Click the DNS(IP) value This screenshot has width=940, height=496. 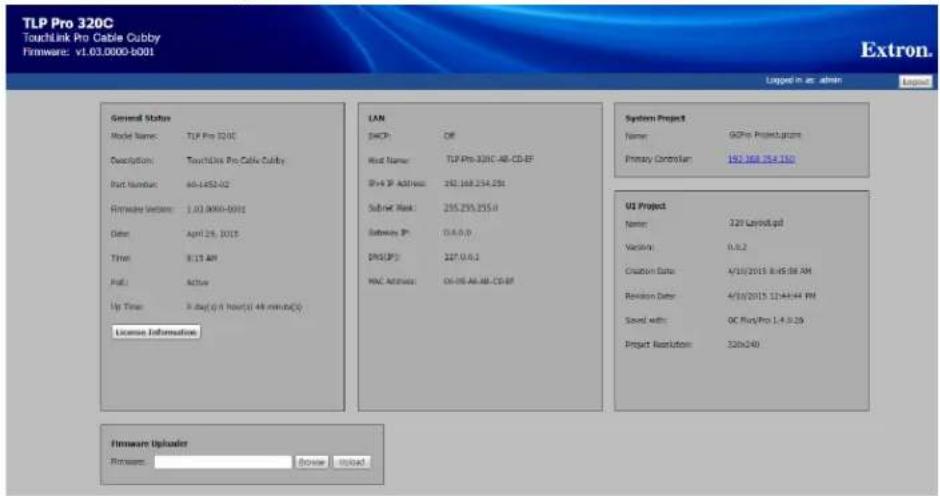[x=461, y=257]
